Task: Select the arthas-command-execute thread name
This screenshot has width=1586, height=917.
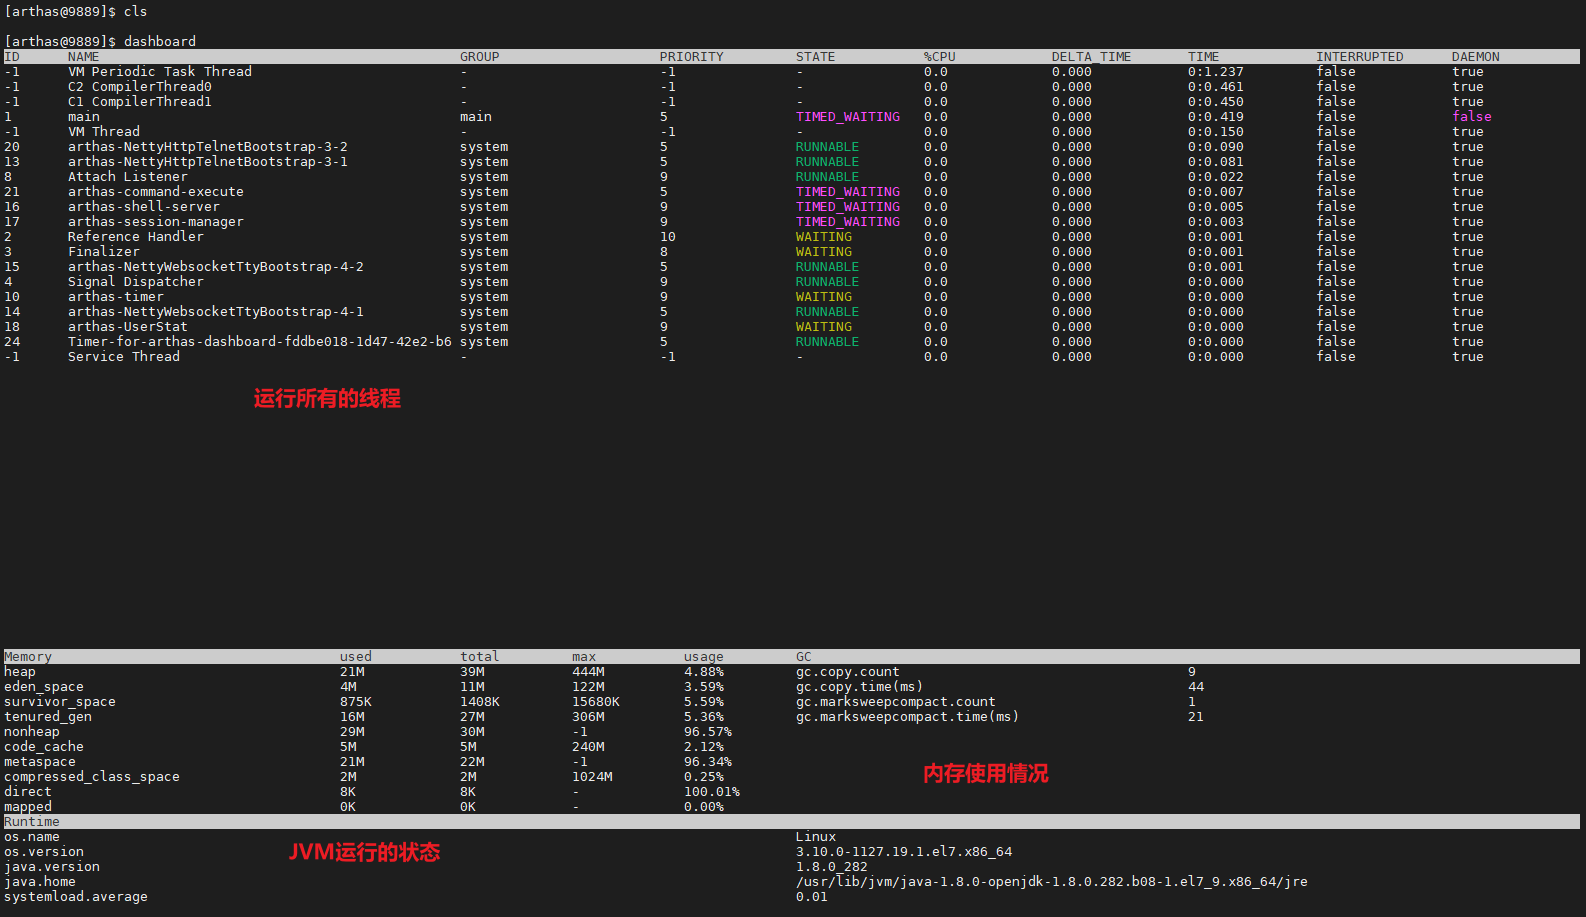Action: pos(155,192)
